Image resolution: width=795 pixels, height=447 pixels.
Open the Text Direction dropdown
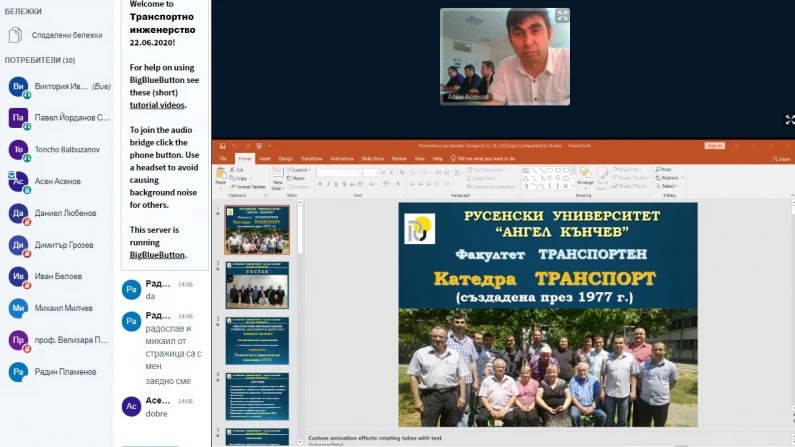point(485,170)
